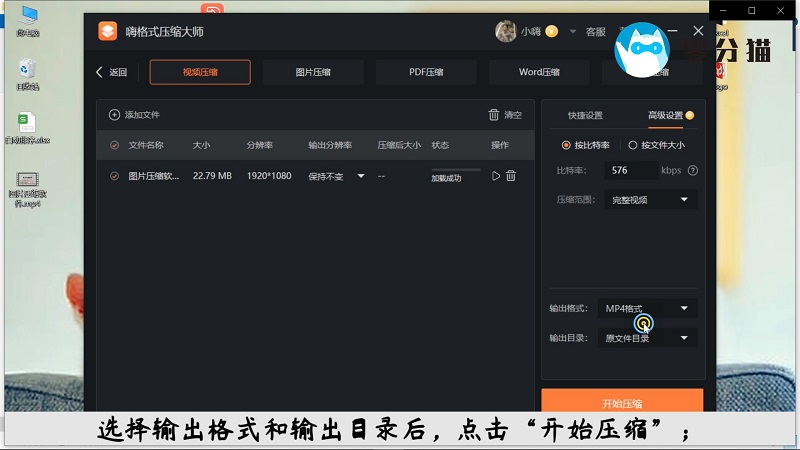Screen dimensions: 800x450
Task: Delete the file using the row trash icon
Action: (511, 176)
